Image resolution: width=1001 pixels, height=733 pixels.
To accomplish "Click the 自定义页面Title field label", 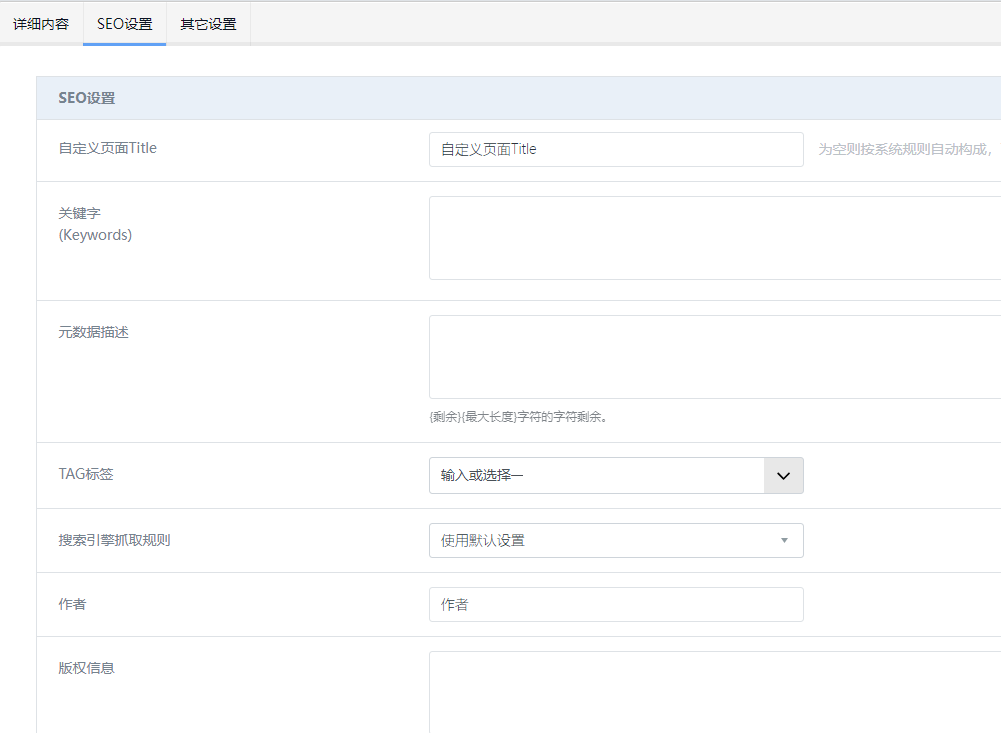I will (108, 148).
